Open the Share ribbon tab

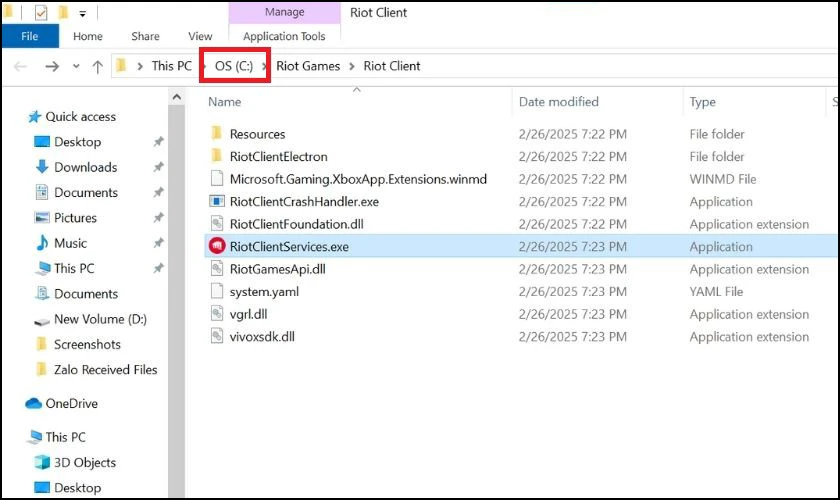(145, 36)
